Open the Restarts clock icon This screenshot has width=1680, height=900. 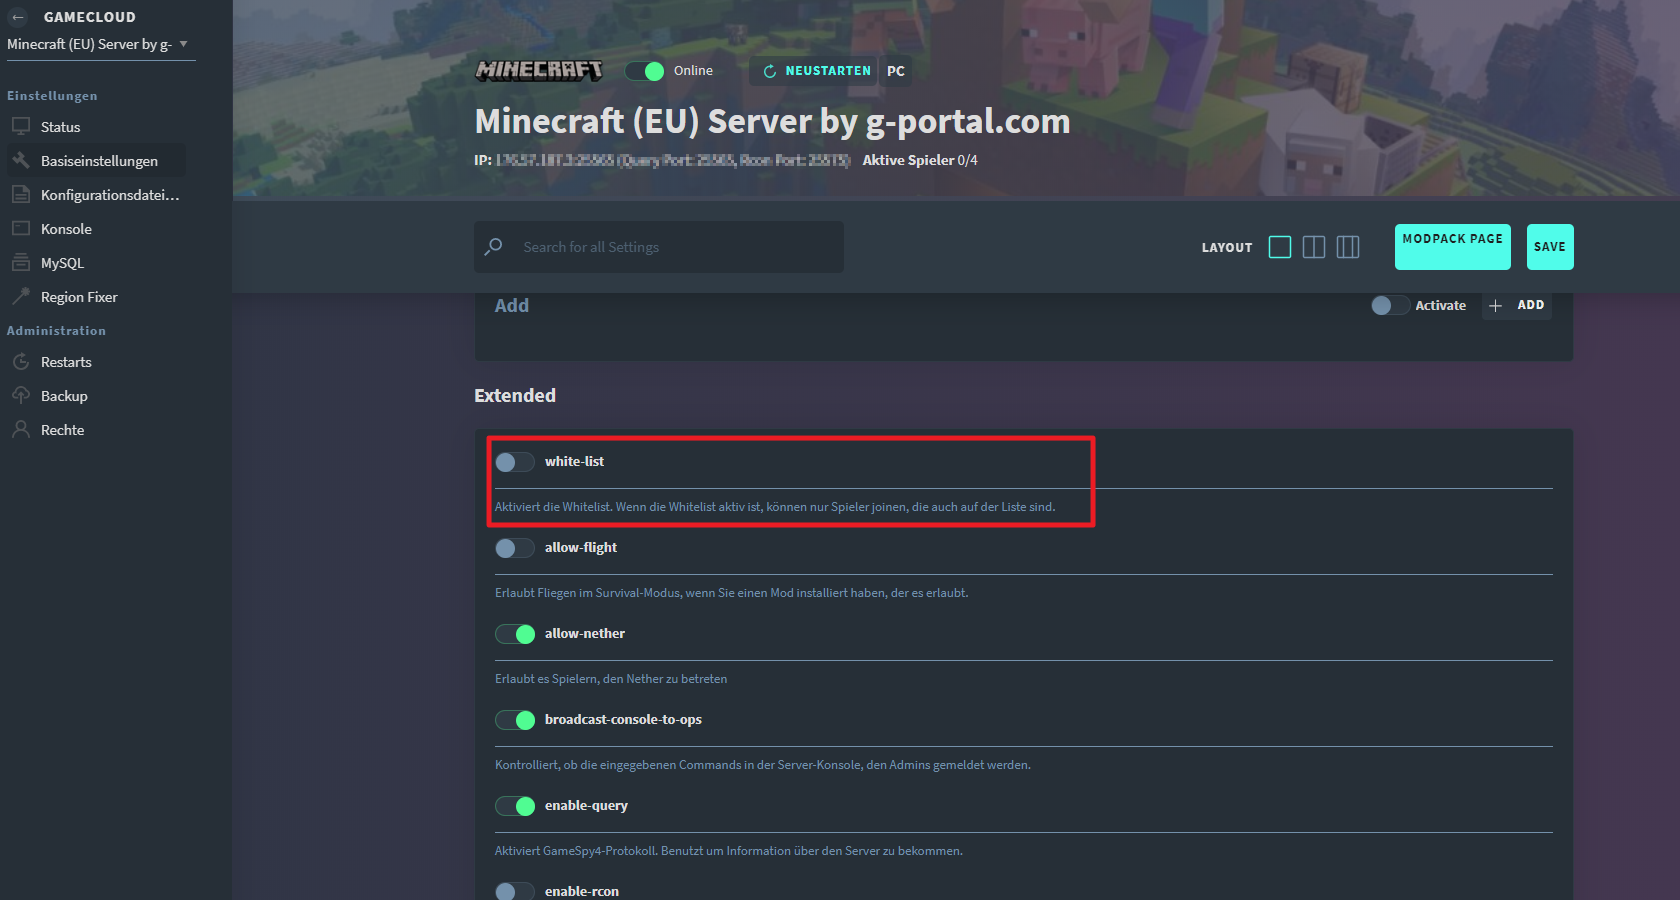[22, 361]
